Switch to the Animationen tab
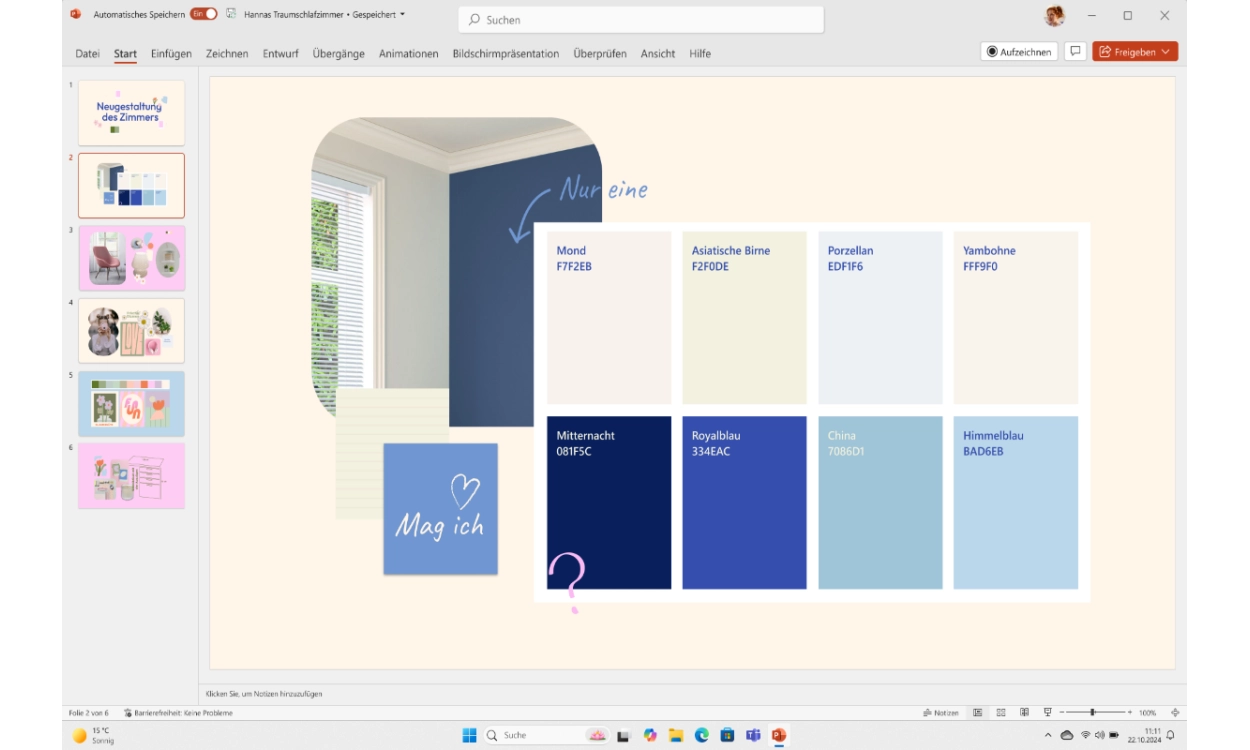Image resolution: width=1250 pixels, height=750 pixels. [x=408, y=54]
